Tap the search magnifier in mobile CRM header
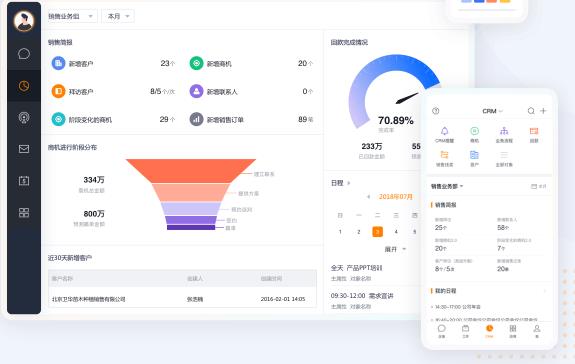The height and width of the screenshot is (364, 575). click(531, 111)
